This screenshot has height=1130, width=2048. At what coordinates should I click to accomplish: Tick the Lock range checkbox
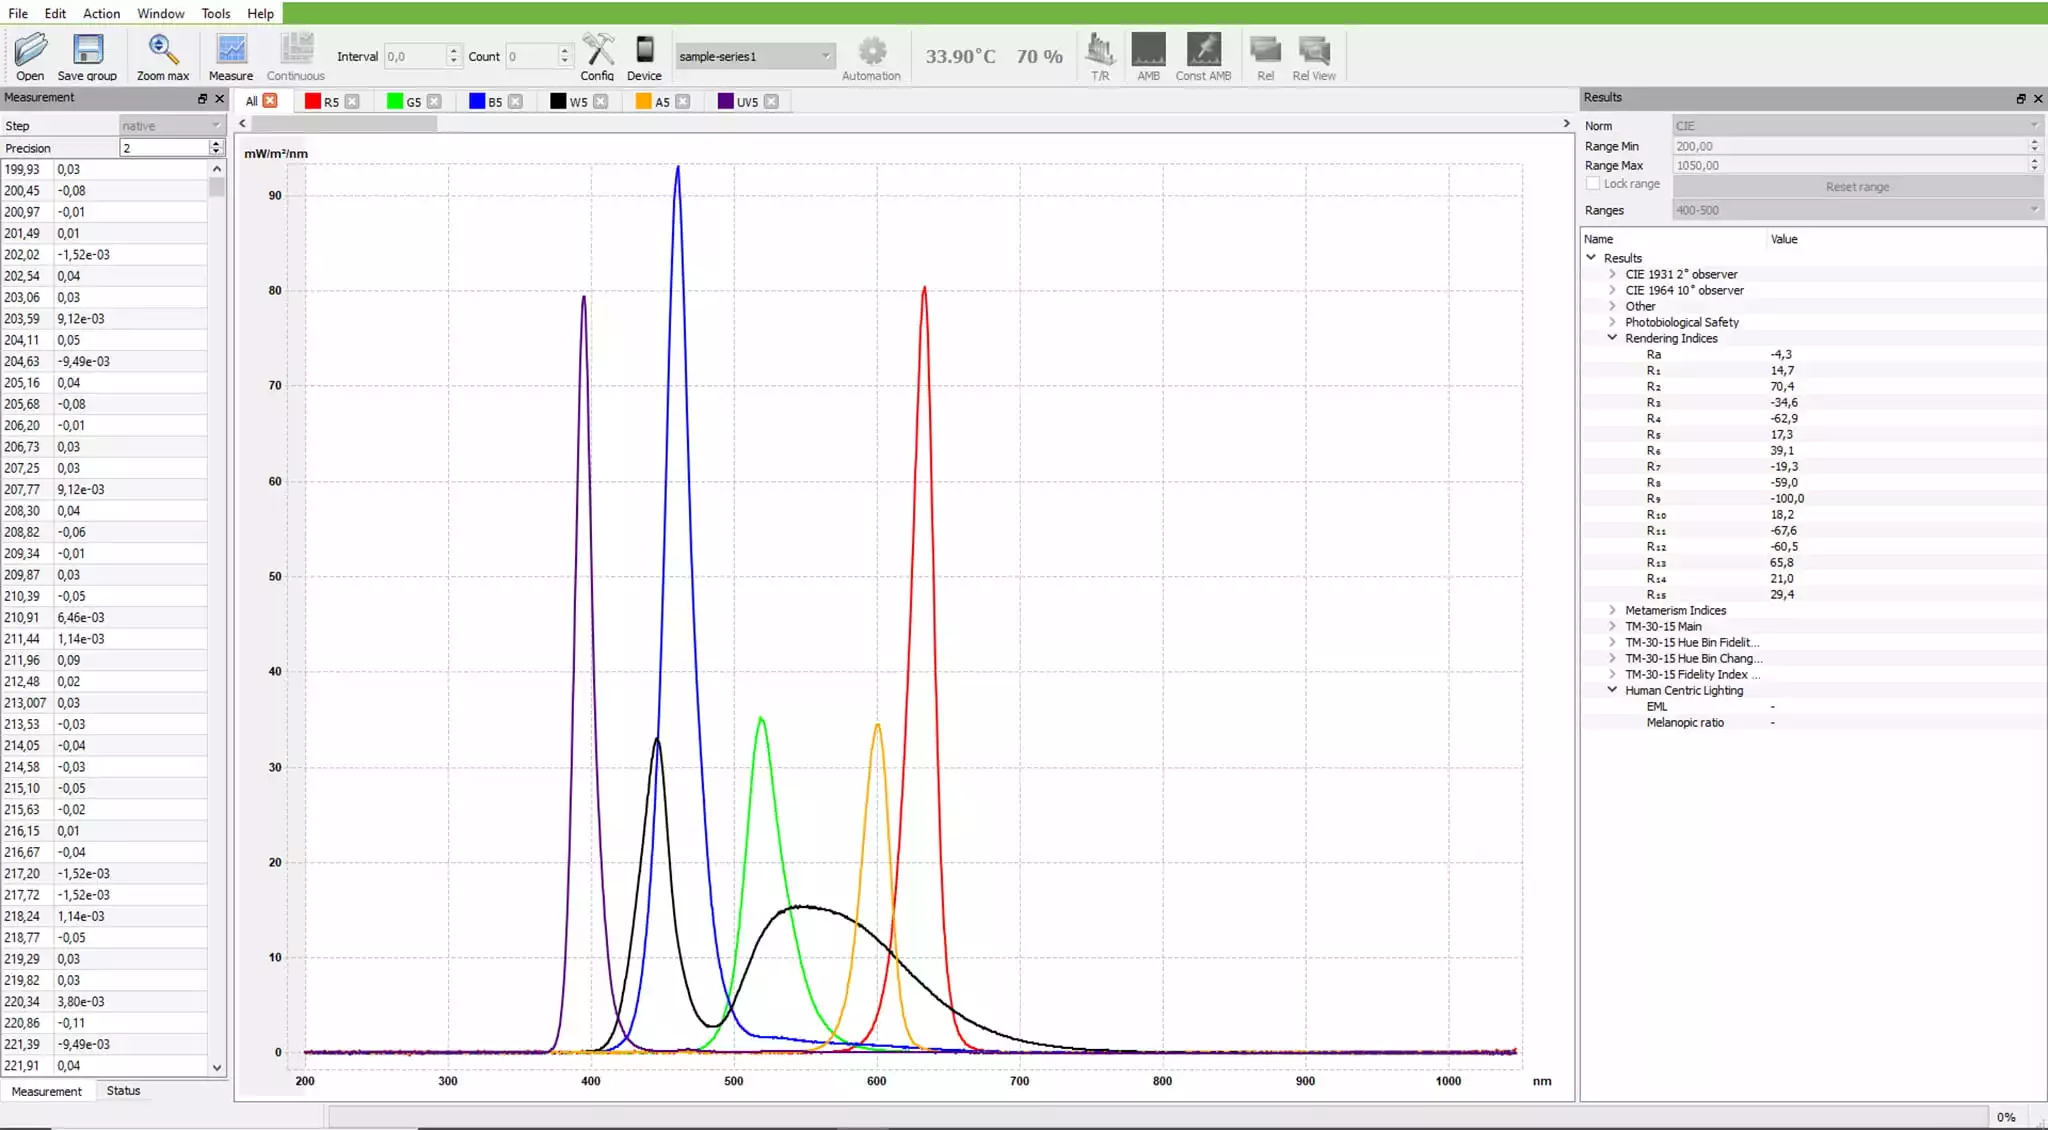(x=1593, y=184)
